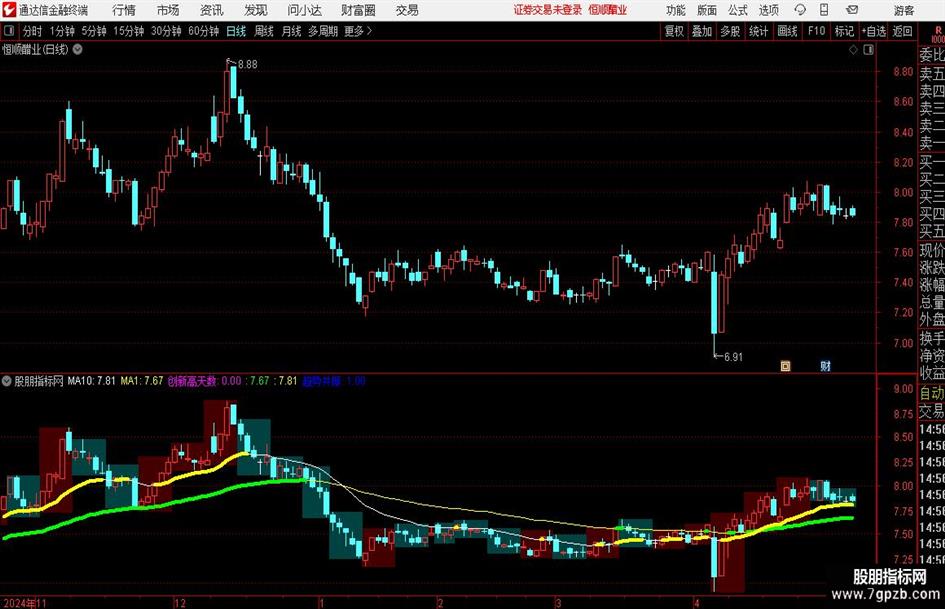Click the 2024年11 date label on timeline
Screen dimensions: 945x609
click(x=25, y=603)
